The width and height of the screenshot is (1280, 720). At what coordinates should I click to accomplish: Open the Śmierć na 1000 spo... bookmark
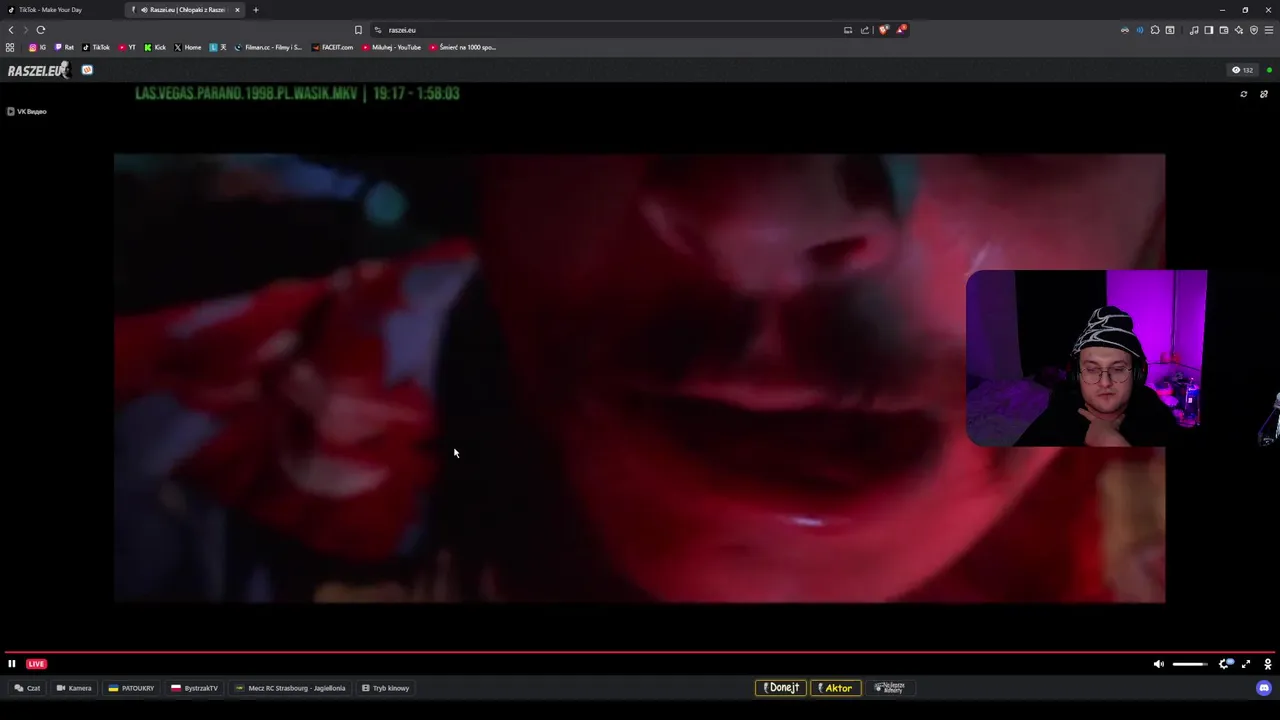[x=463, y=47]
